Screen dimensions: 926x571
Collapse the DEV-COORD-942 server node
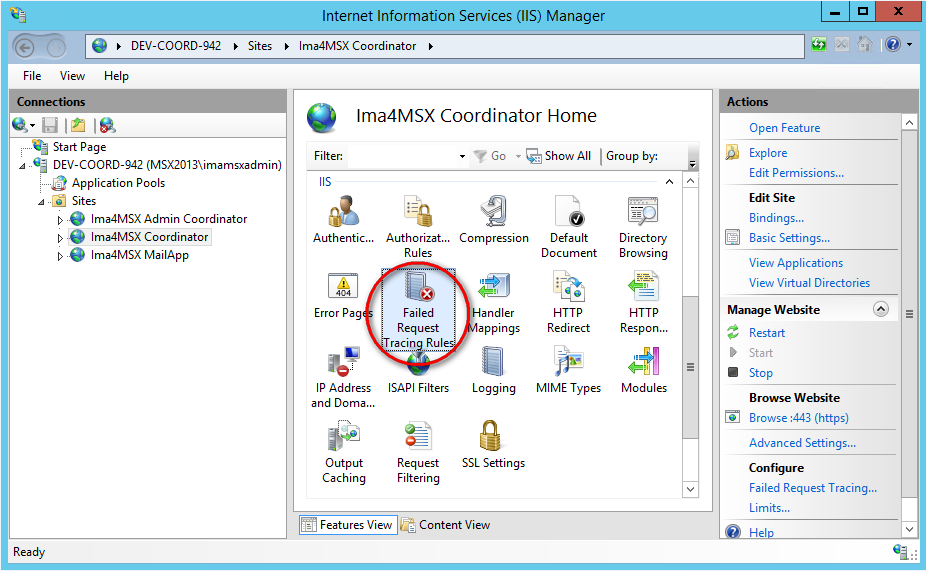(x=22, y=166)
